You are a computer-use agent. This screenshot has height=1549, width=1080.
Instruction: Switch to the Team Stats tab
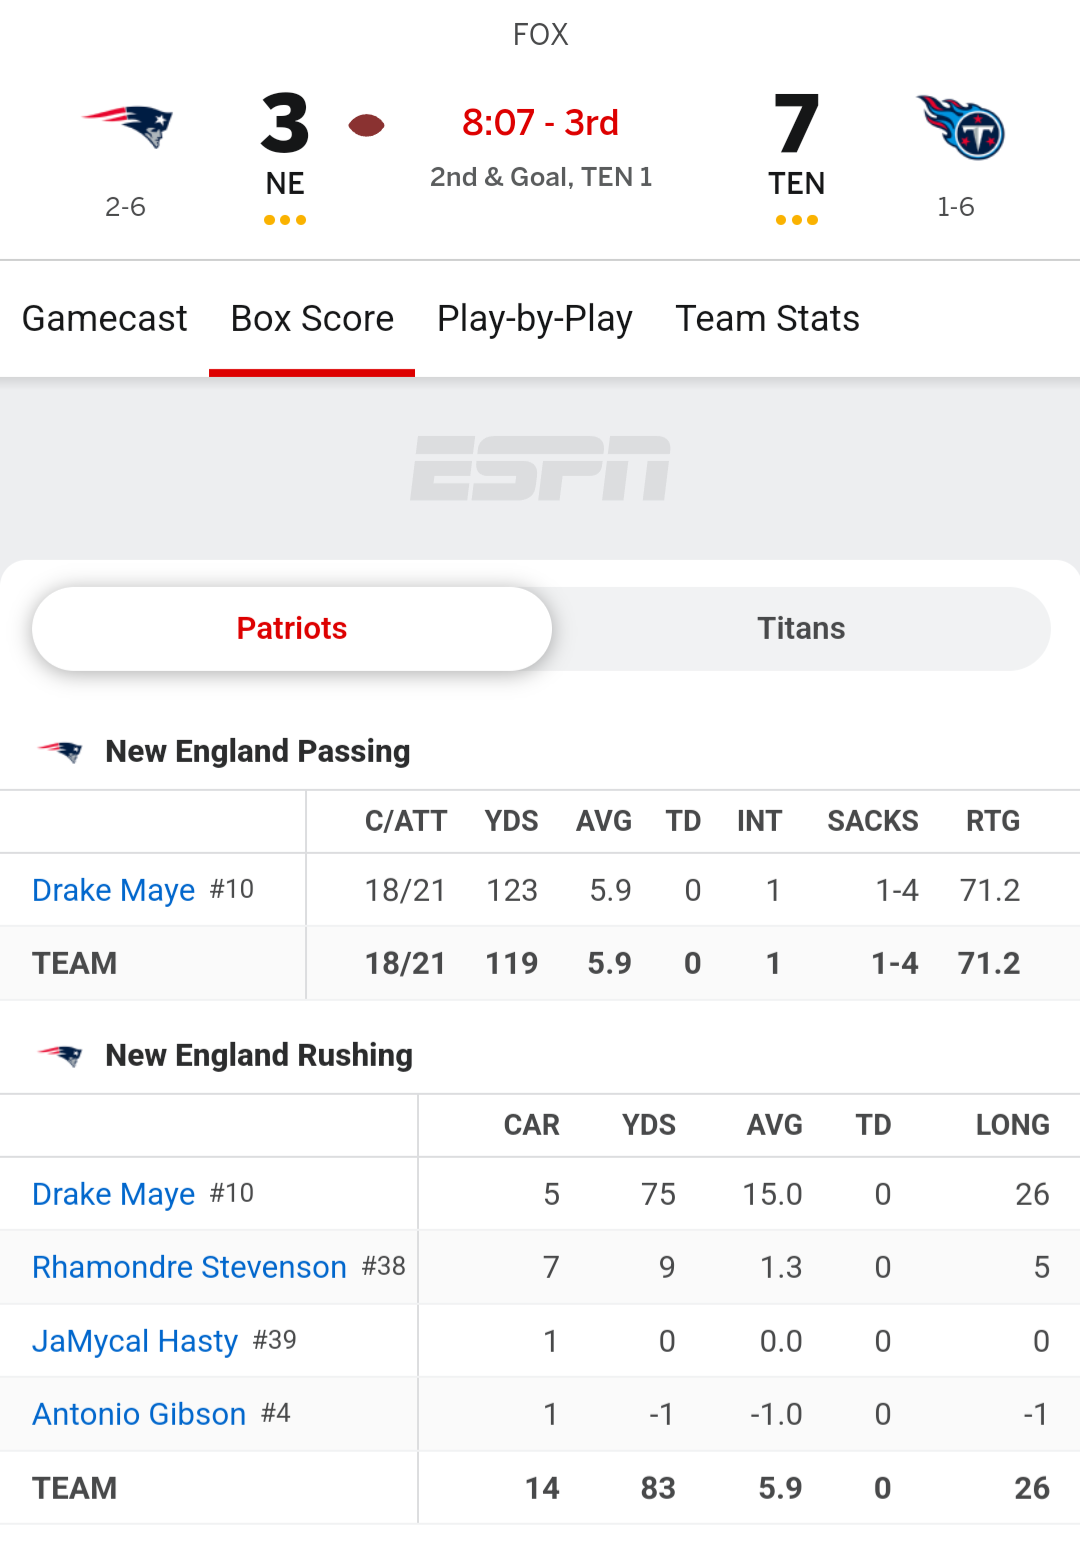767,319
